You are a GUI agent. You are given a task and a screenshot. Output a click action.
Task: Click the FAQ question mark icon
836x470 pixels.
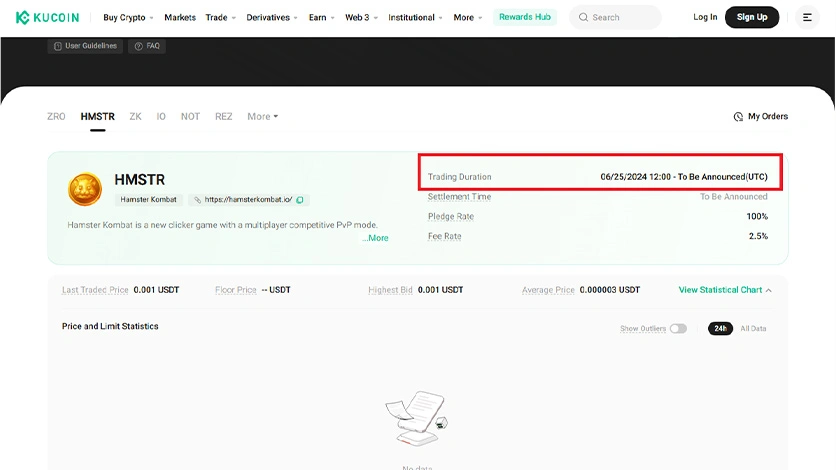click(x=139, y=46)
